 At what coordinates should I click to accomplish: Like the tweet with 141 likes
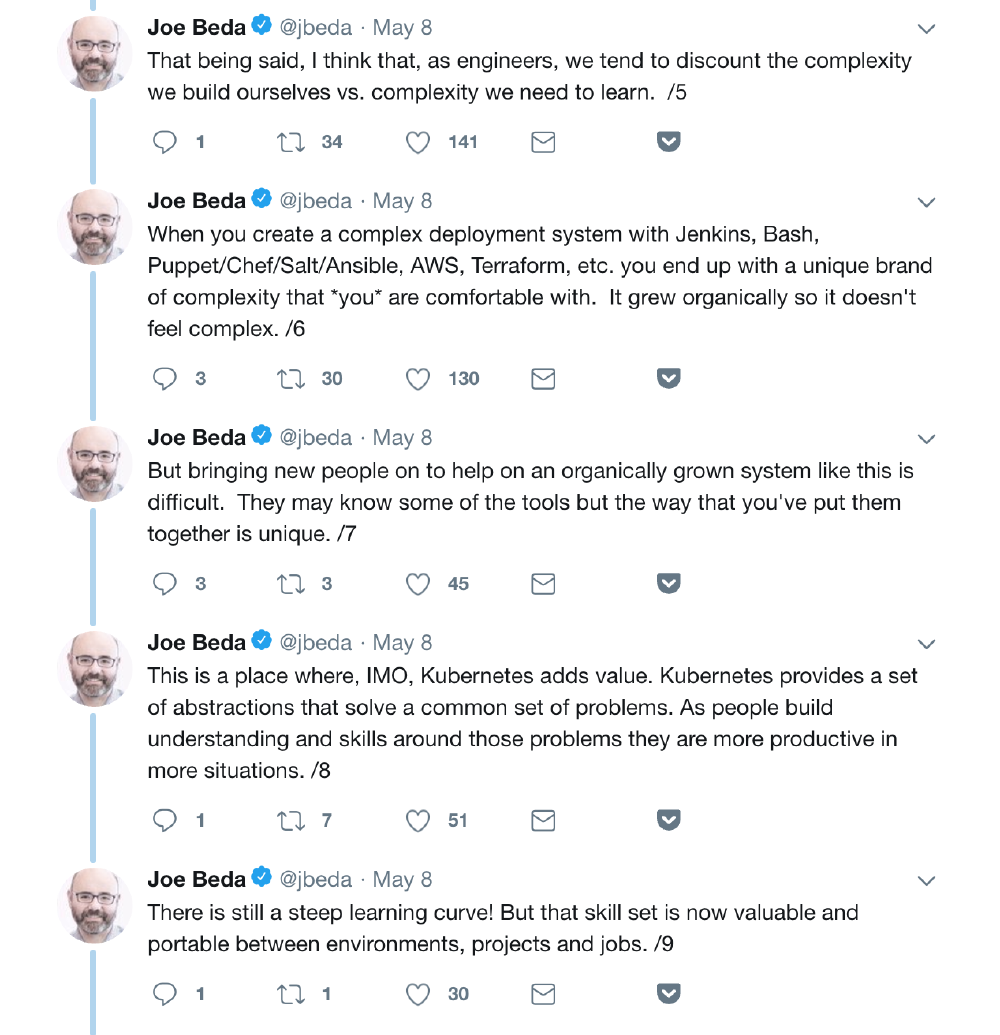click(418, 142)
